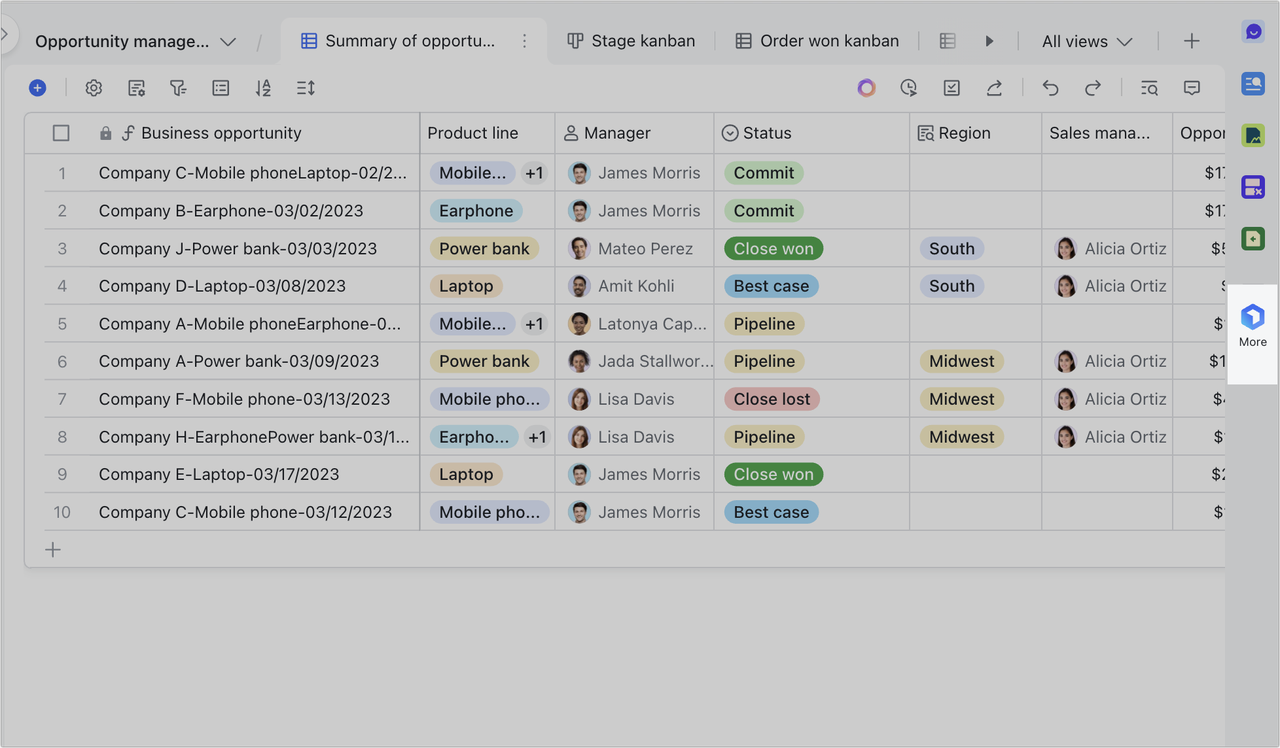This screenshot has width=1280, height=748.
Task: Add a new record with the blue plus button
Action: click(38, 88)
